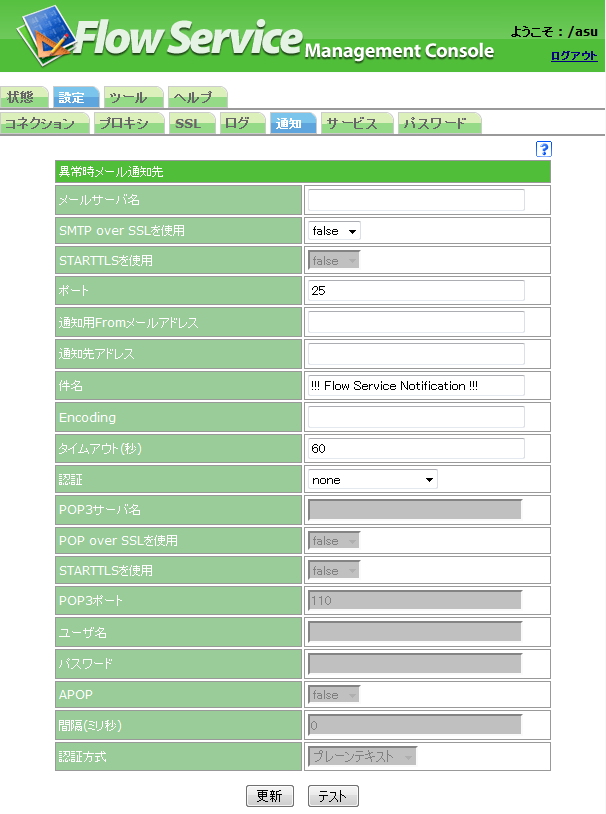Open the ヘルプ tab

pos(194,97)
